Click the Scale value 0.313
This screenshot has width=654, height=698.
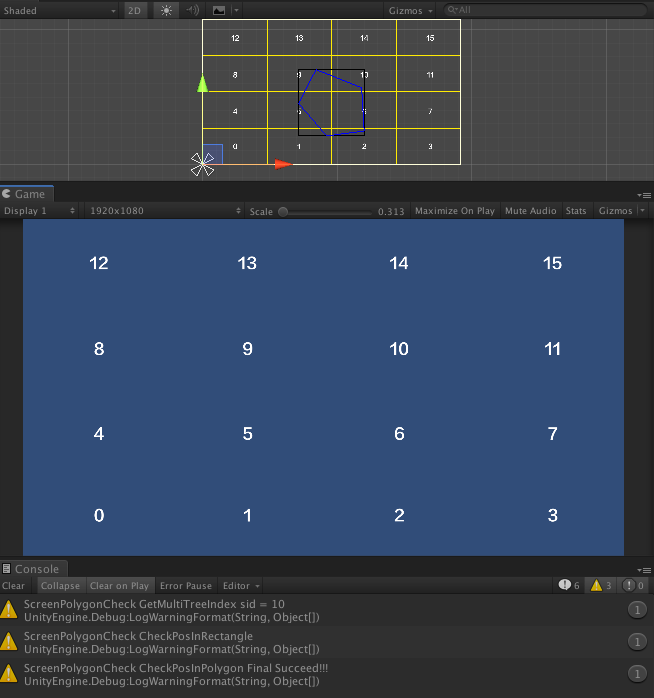[x=391, y=211]
